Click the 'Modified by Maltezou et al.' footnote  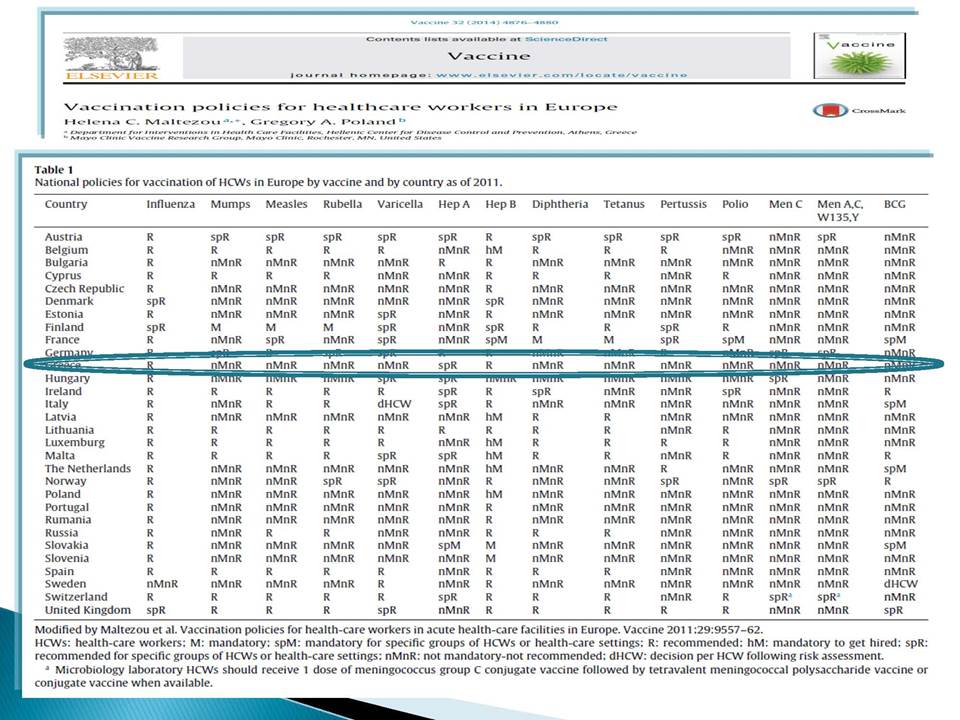pos(399,629)
